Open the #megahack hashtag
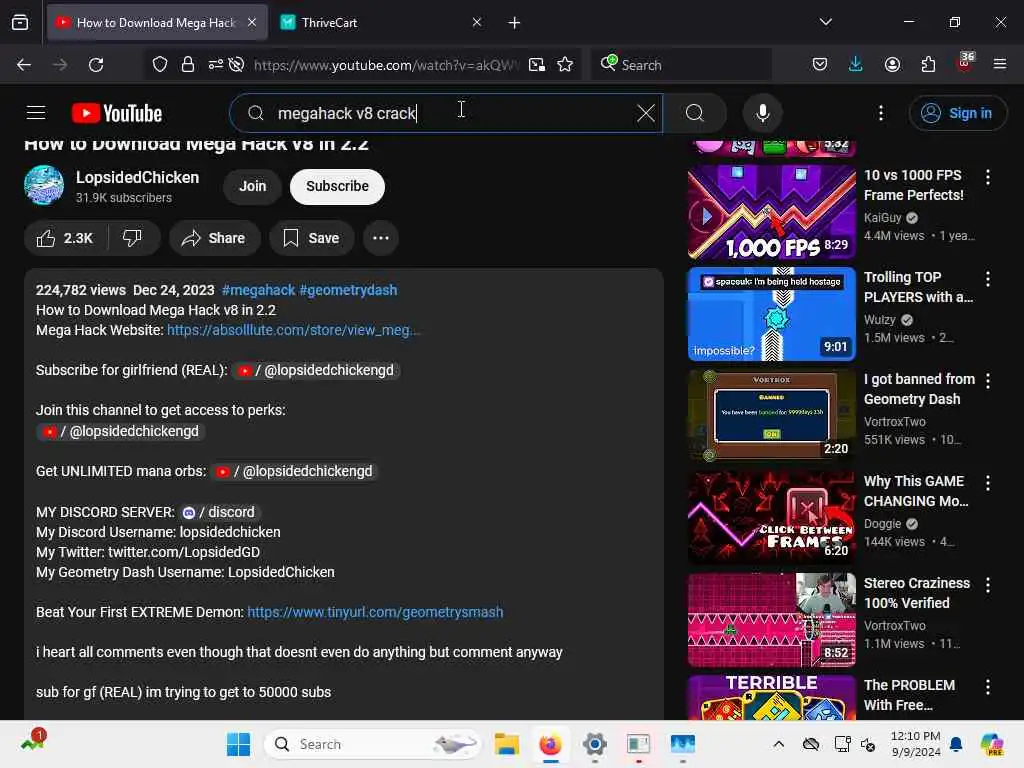1024x768 pixels. pyautogui.click(x=259, y=290)
